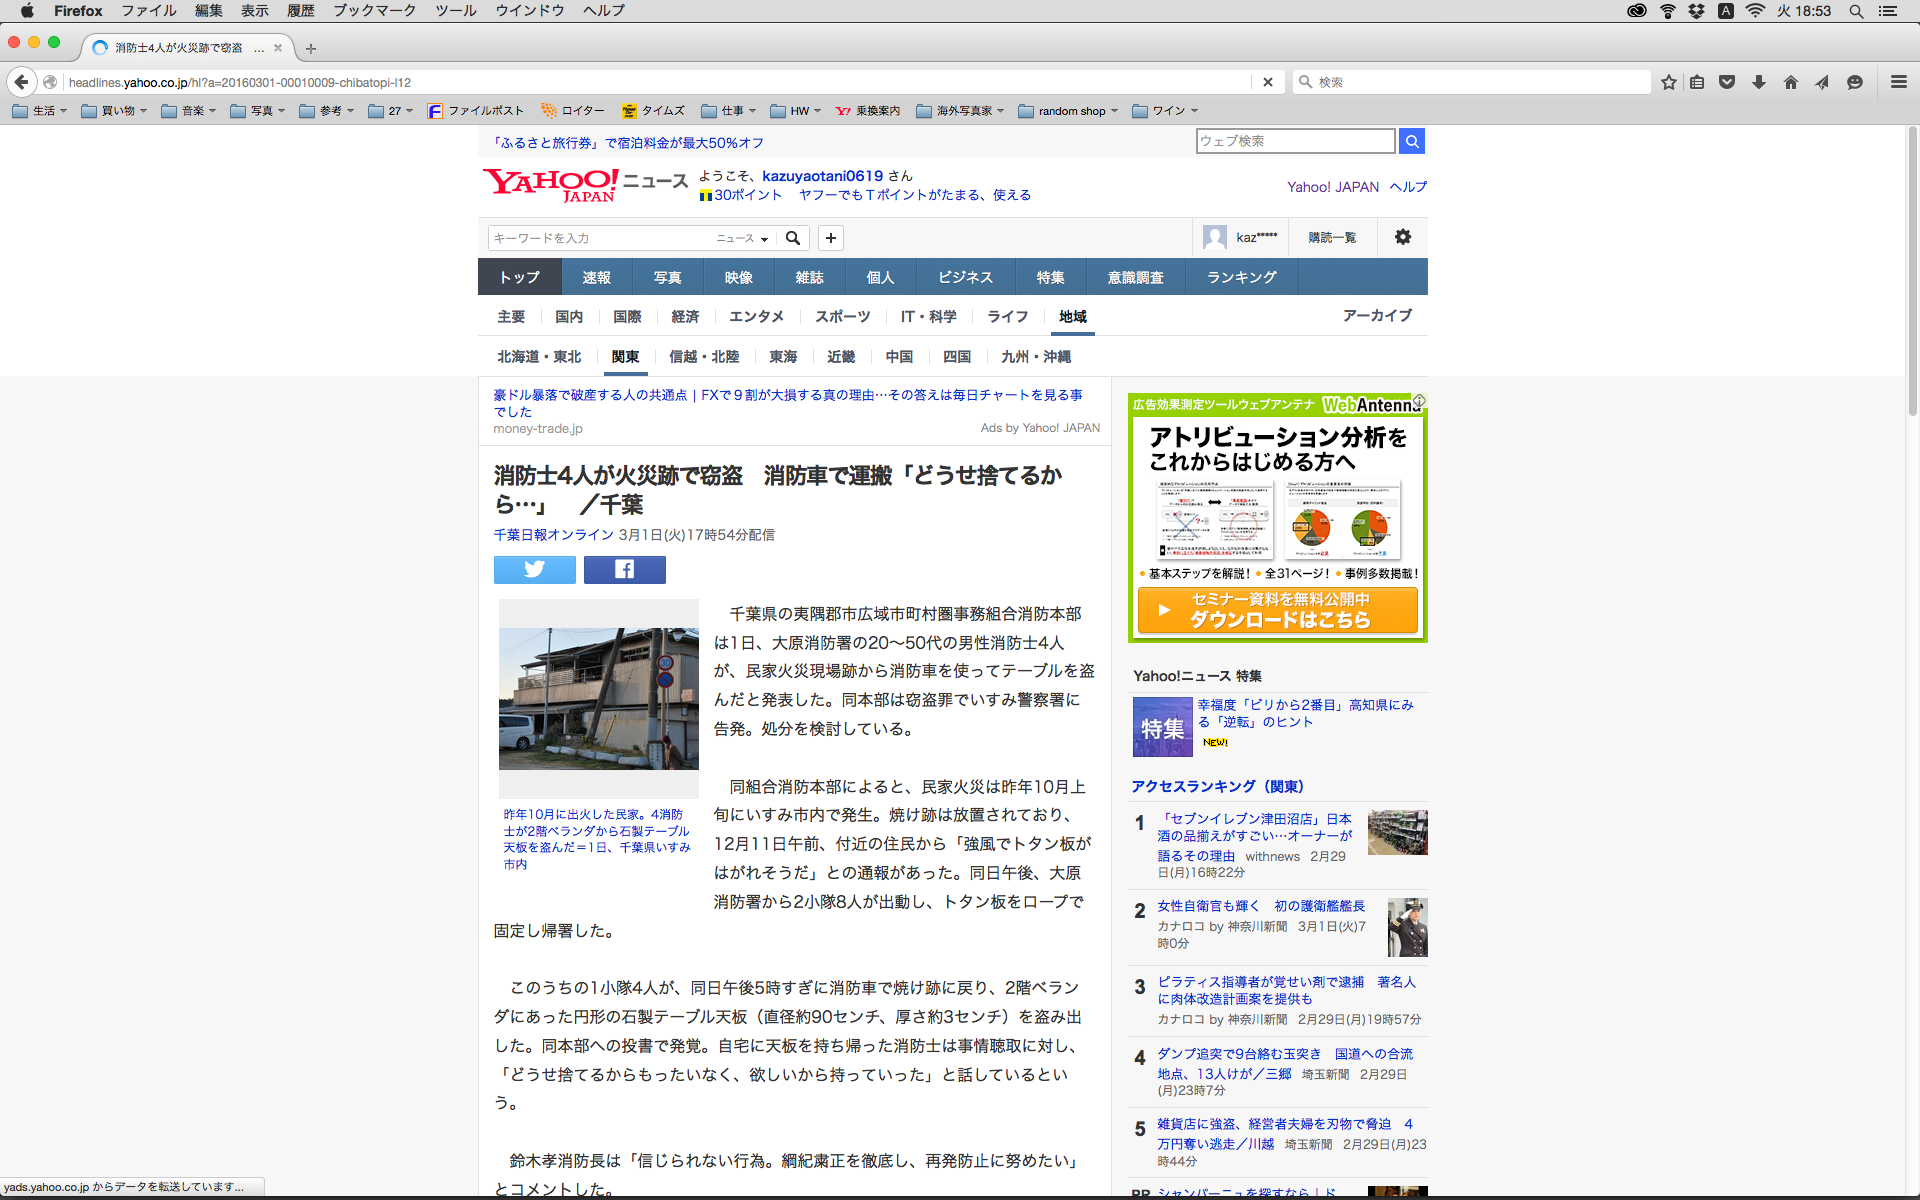Share article via Facebook button

click(624, 570)
